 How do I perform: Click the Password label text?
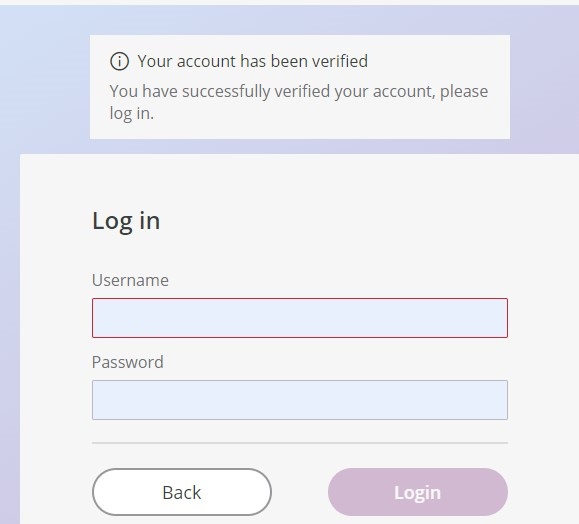point(127,362)
